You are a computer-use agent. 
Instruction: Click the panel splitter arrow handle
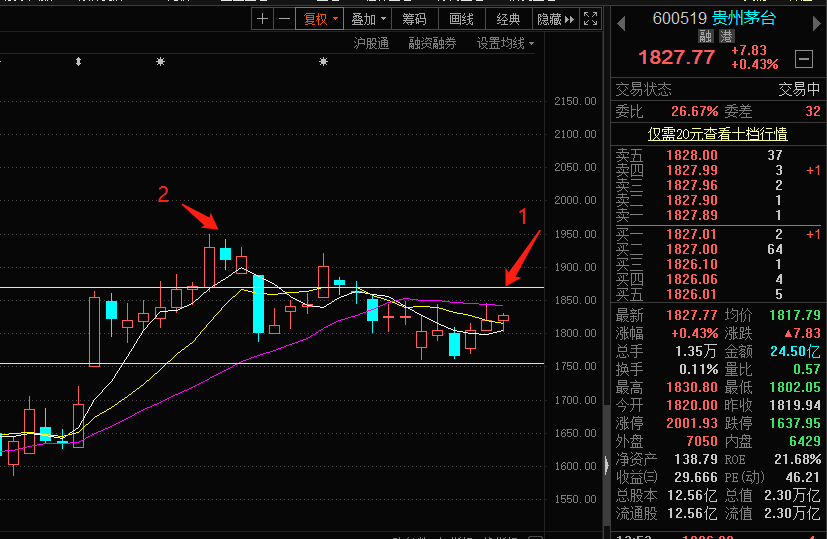(607, 465)
